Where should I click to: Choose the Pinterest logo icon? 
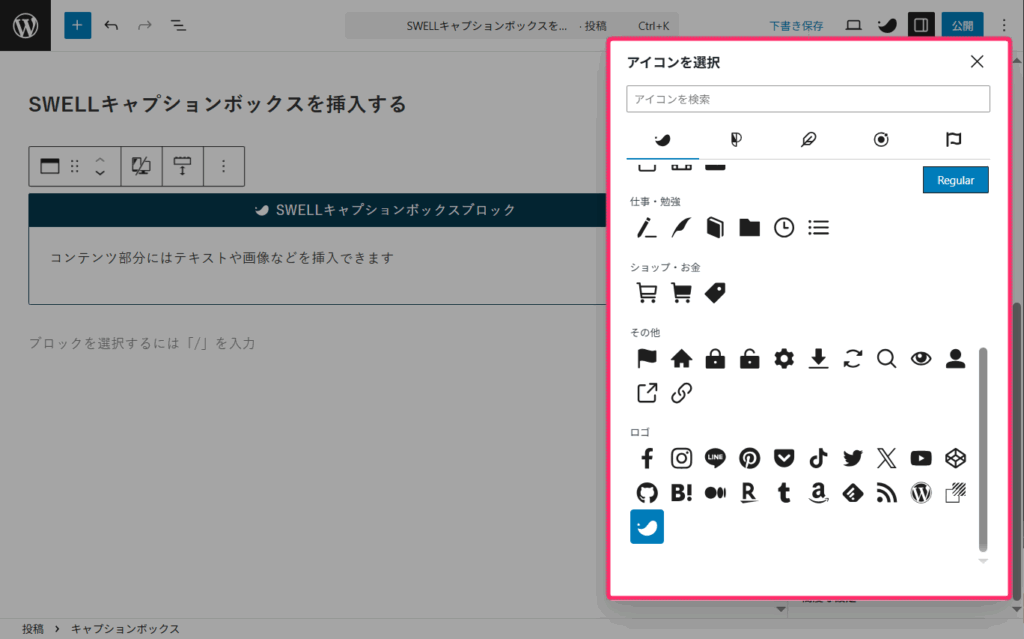[749, 458]
